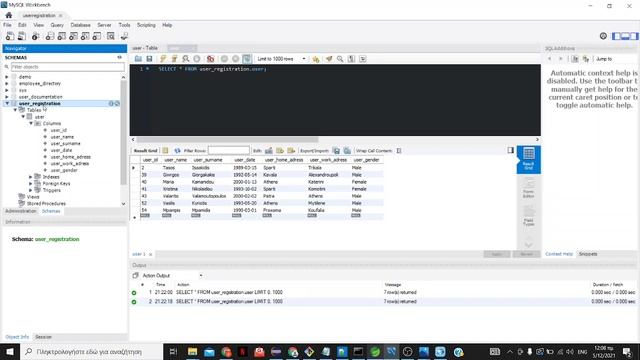Toggle Wrap Cell Content icon
Image resolution: width=640 pixels, height=360 pixels.
coord(399,151)
